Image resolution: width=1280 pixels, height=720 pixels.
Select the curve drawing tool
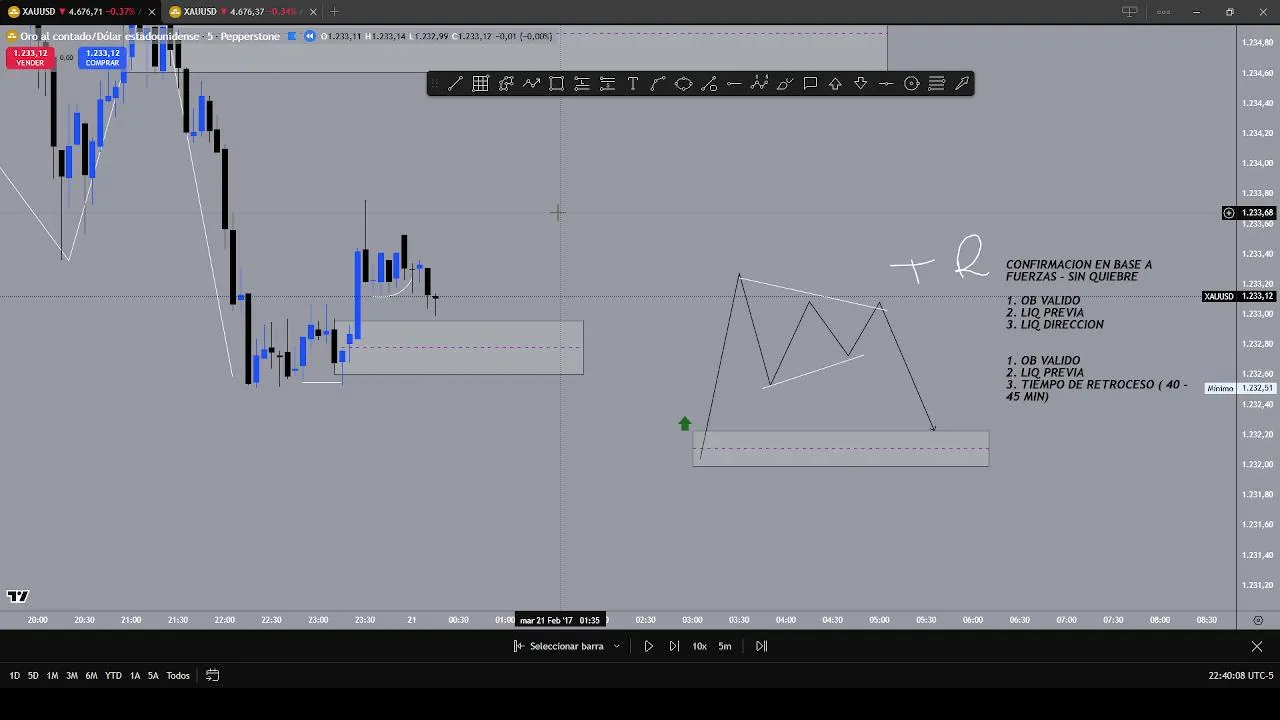tap(658, 84)
